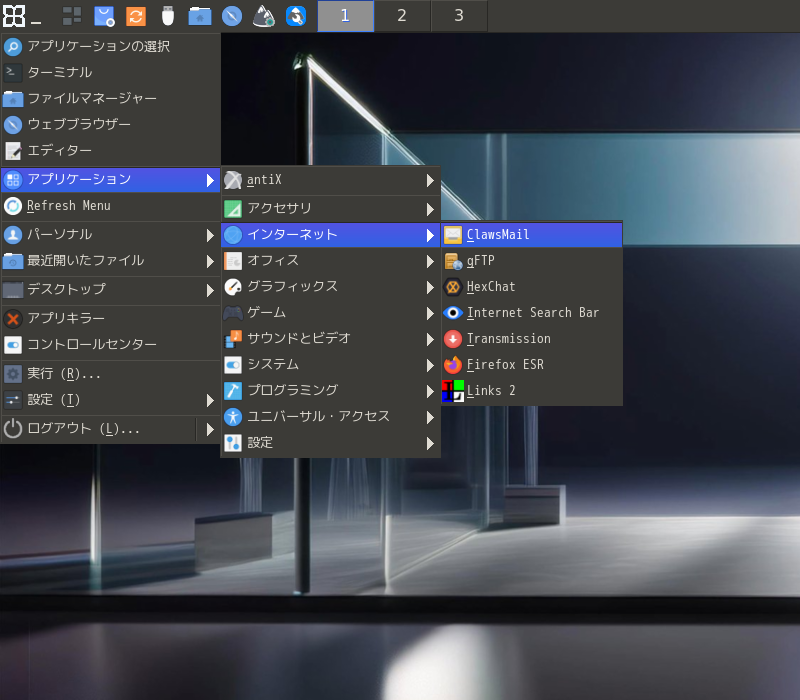Switch to workspace 2
The width and height of the screenshot is (800, 700).
pos(402,16)
